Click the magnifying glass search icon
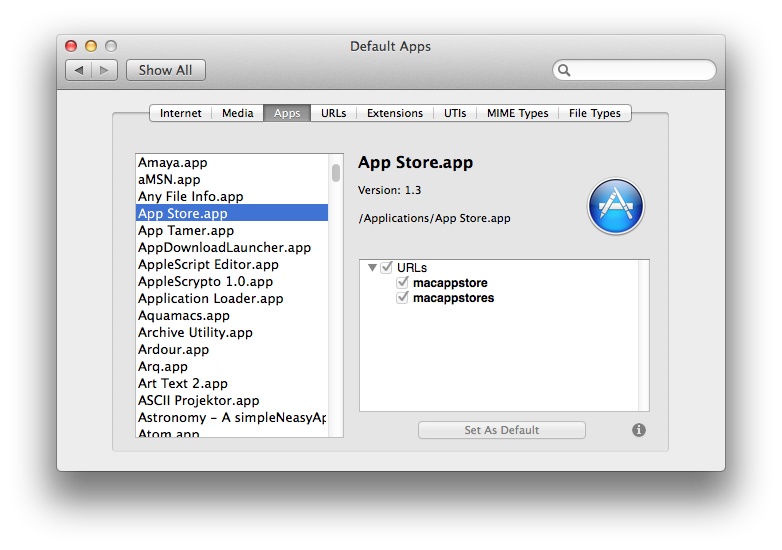Viewport: 782px width, 550px height. point(564,70)
